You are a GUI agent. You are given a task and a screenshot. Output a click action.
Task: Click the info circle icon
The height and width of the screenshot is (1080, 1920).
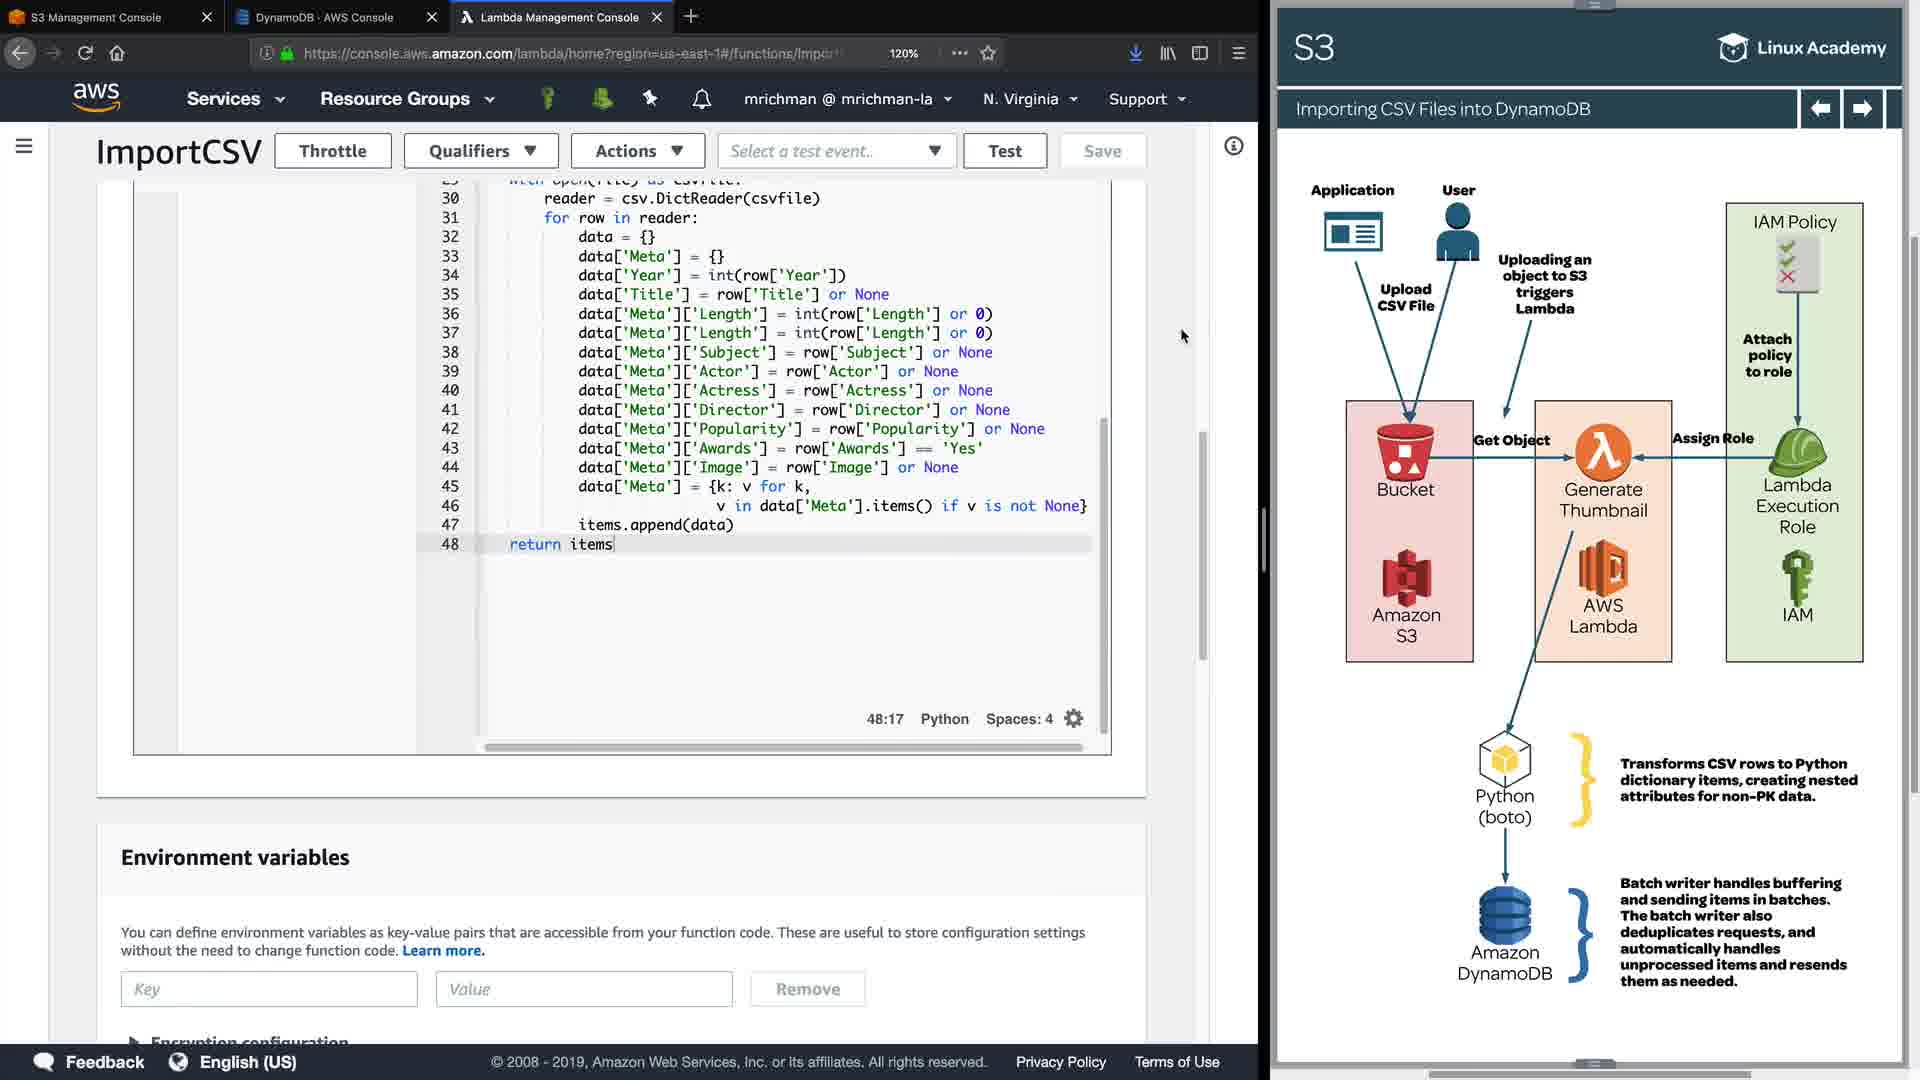(1234, 147)
